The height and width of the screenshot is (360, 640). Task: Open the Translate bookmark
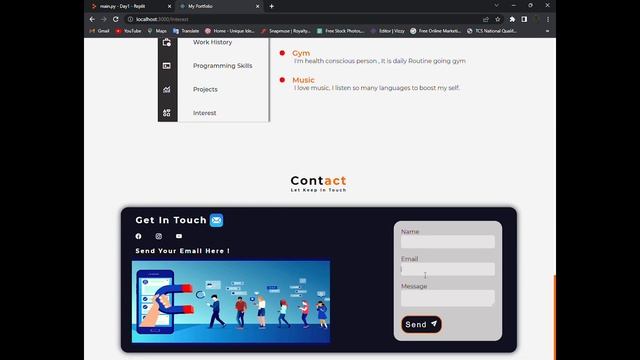click(186, 31)
